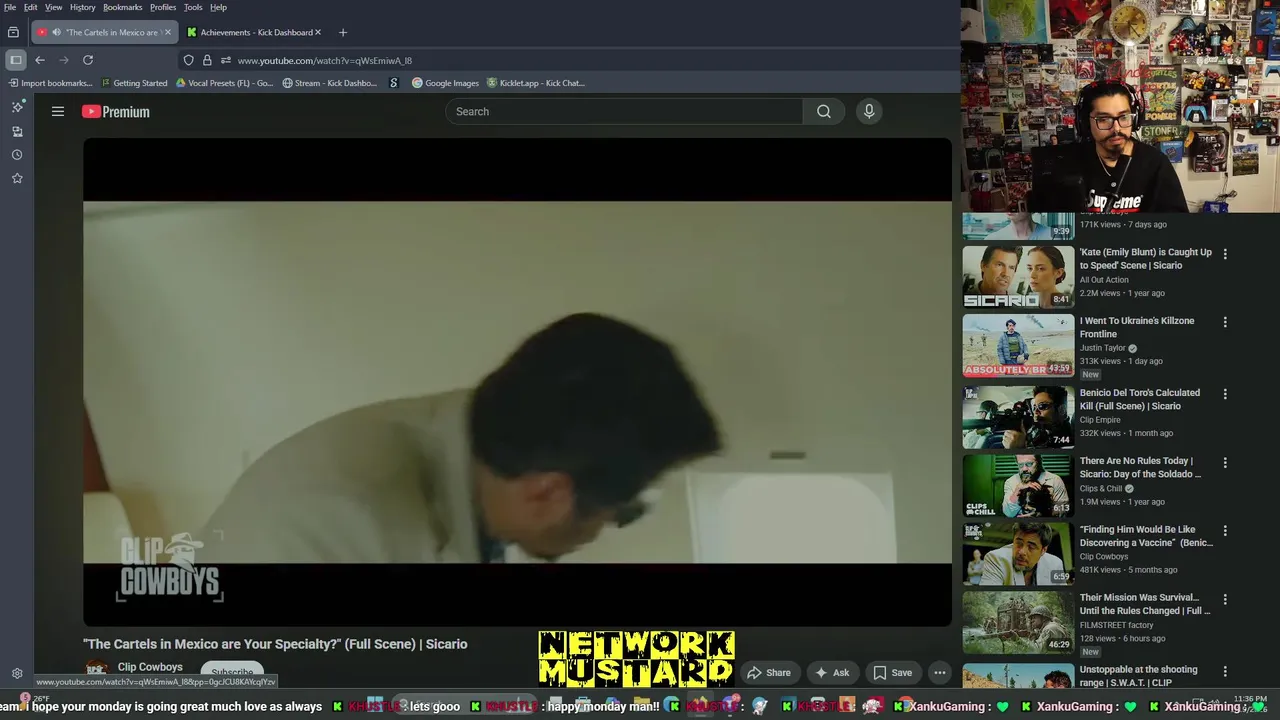Open options for Benicio Del Toro's Calculated Kill
The height and width of the screenshot is (720, 1280).
1225,394
